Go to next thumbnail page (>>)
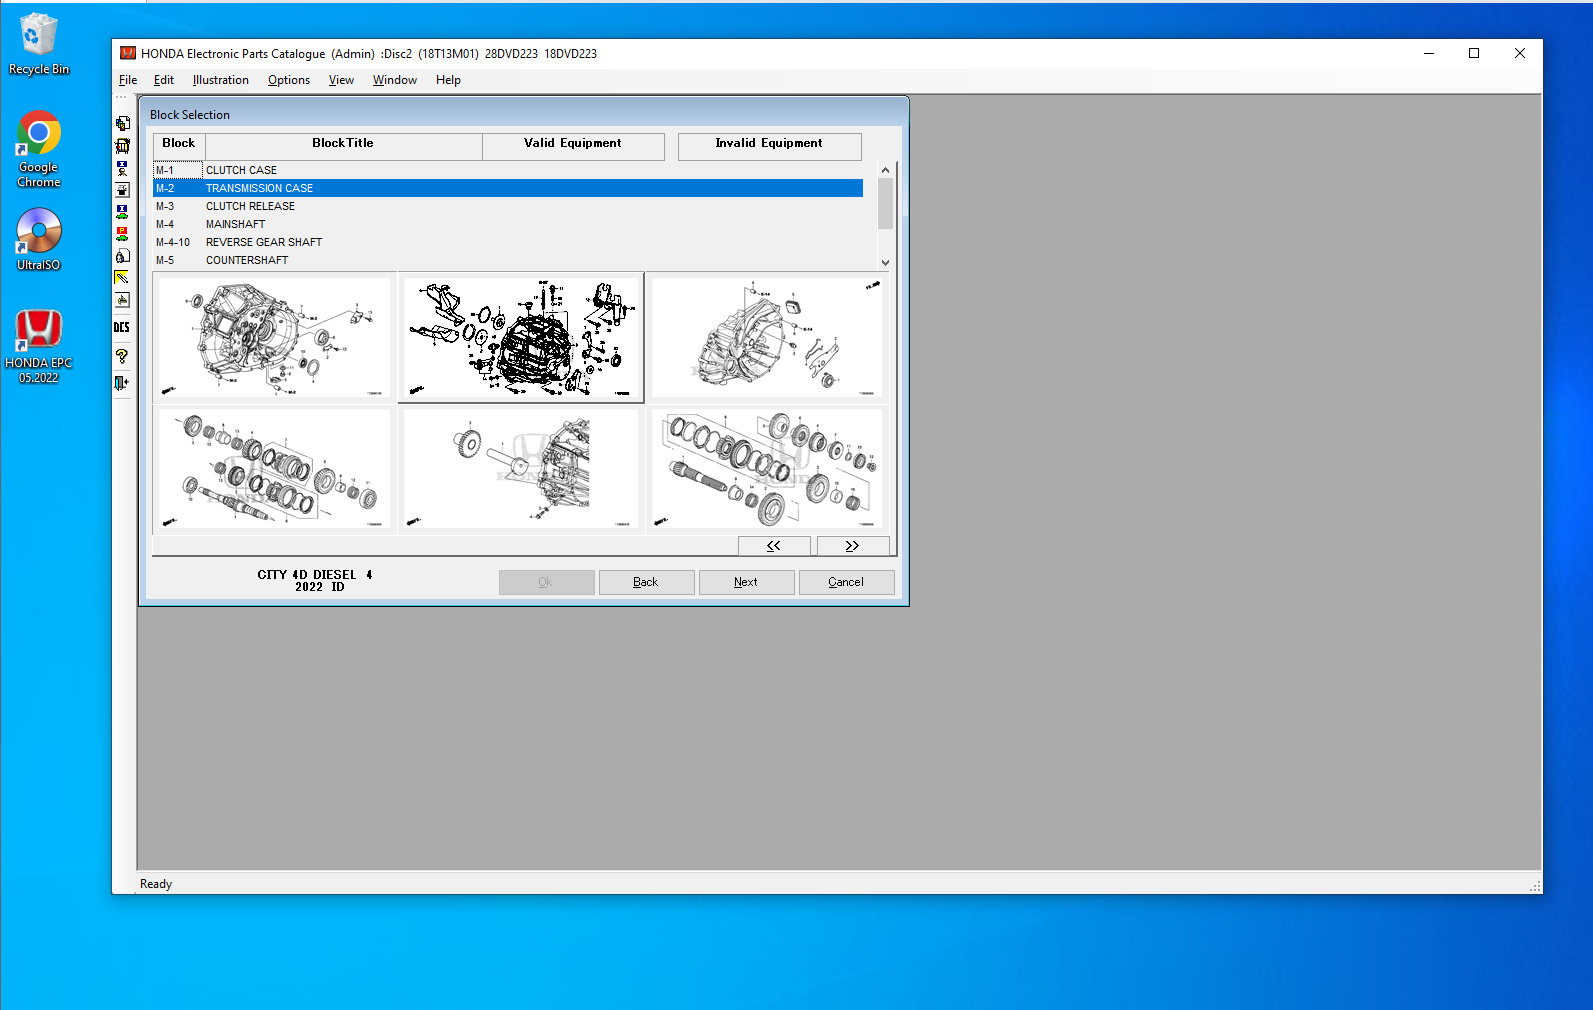Viewport: 1593px width, 1010px height. (x=852, y=546)
